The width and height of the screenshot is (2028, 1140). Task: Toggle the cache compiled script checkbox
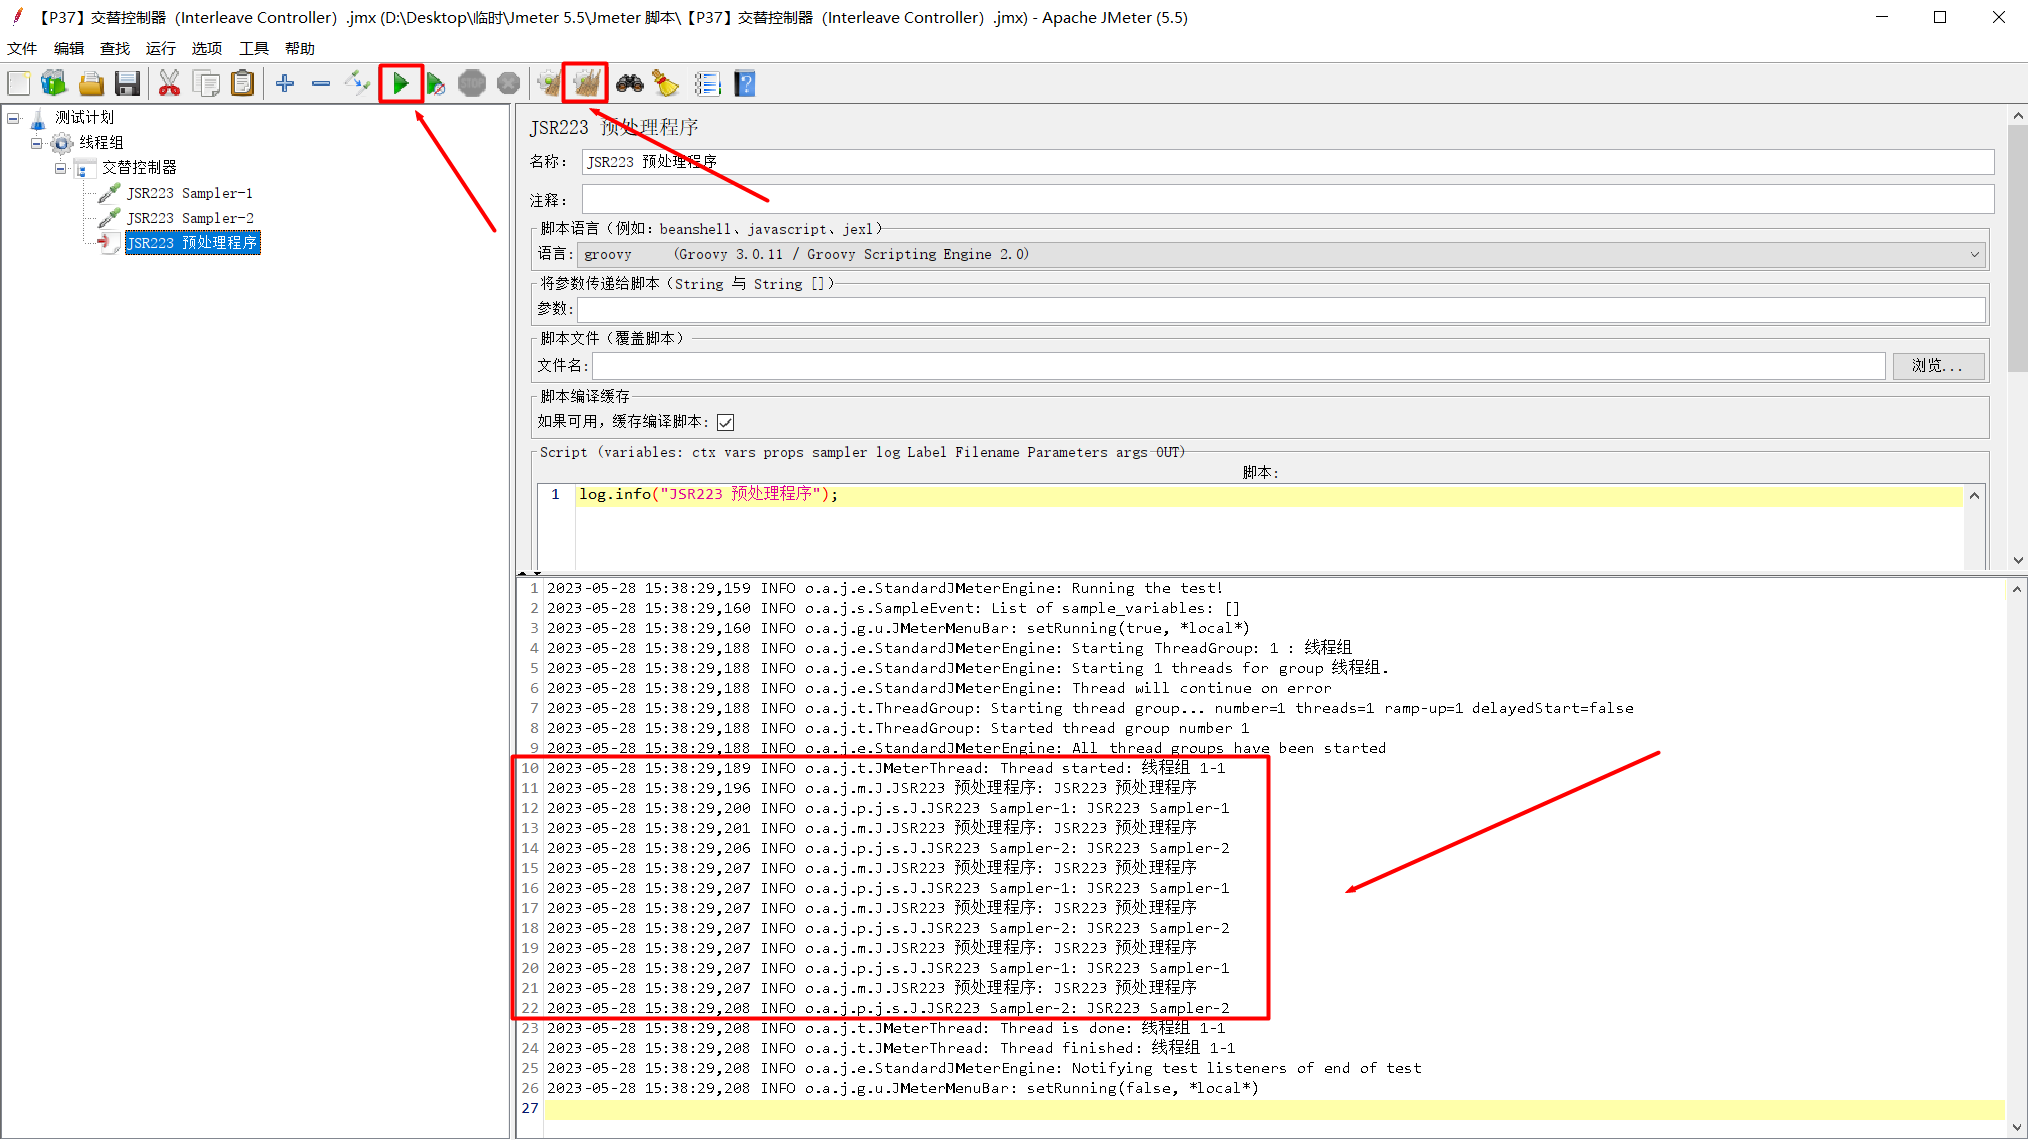coord(726,422)
